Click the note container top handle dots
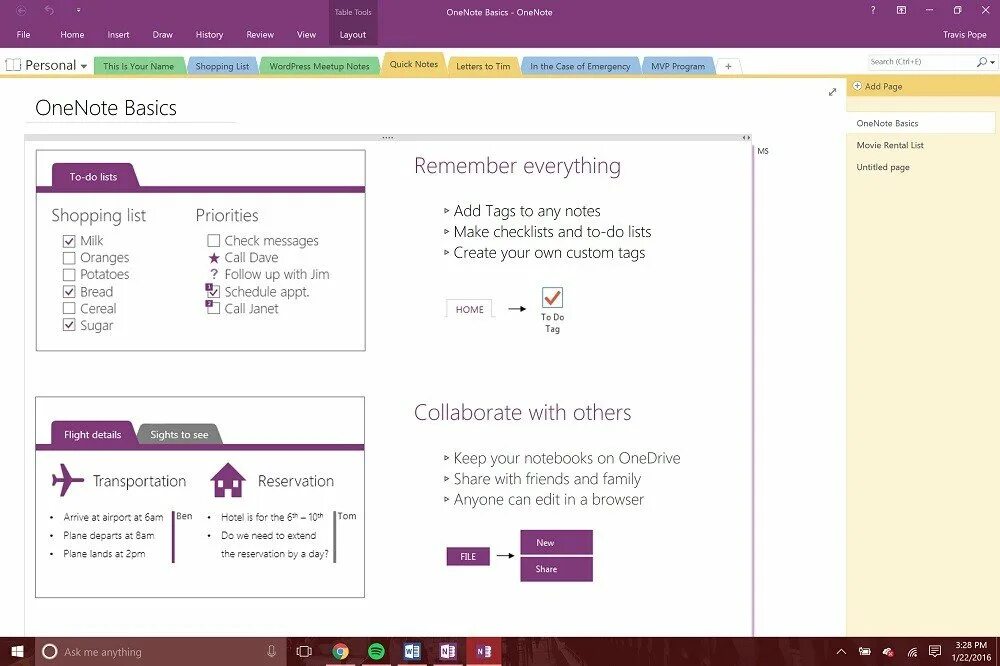The width and height of the screenshot is (1000, 666). (x=387, y=137)
